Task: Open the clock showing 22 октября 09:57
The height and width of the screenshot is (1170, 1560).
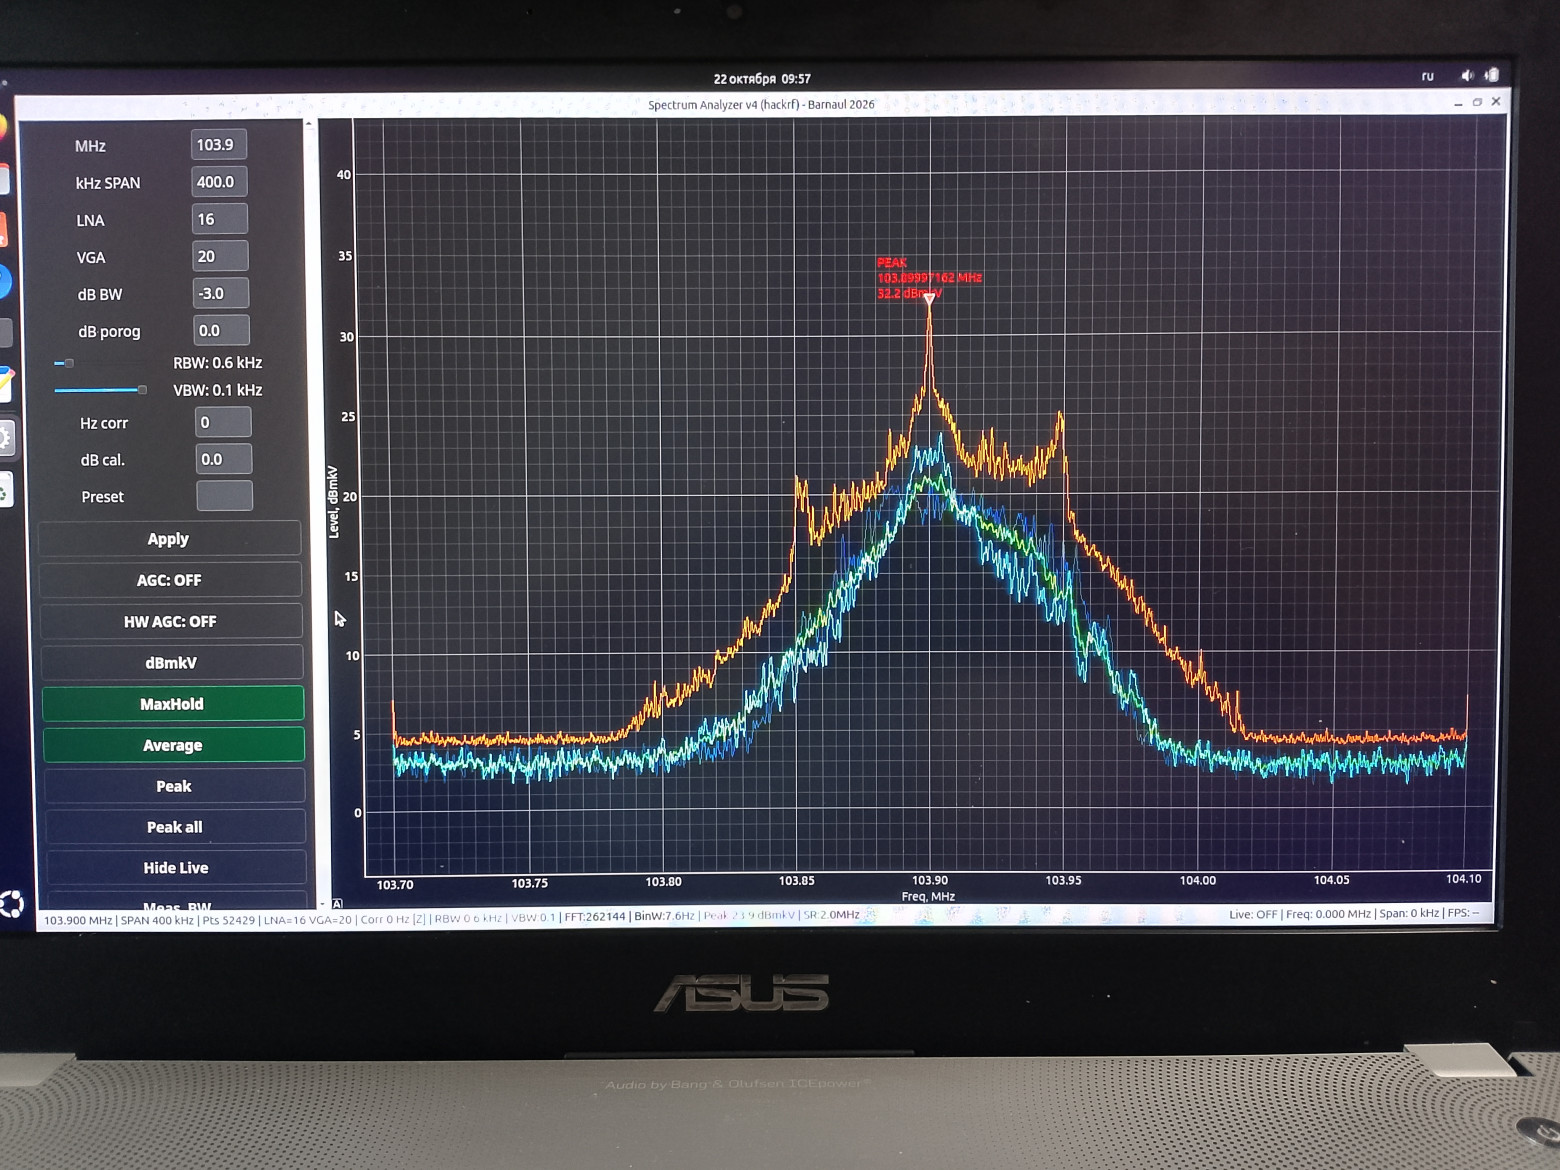Action: tap(762, 78)
